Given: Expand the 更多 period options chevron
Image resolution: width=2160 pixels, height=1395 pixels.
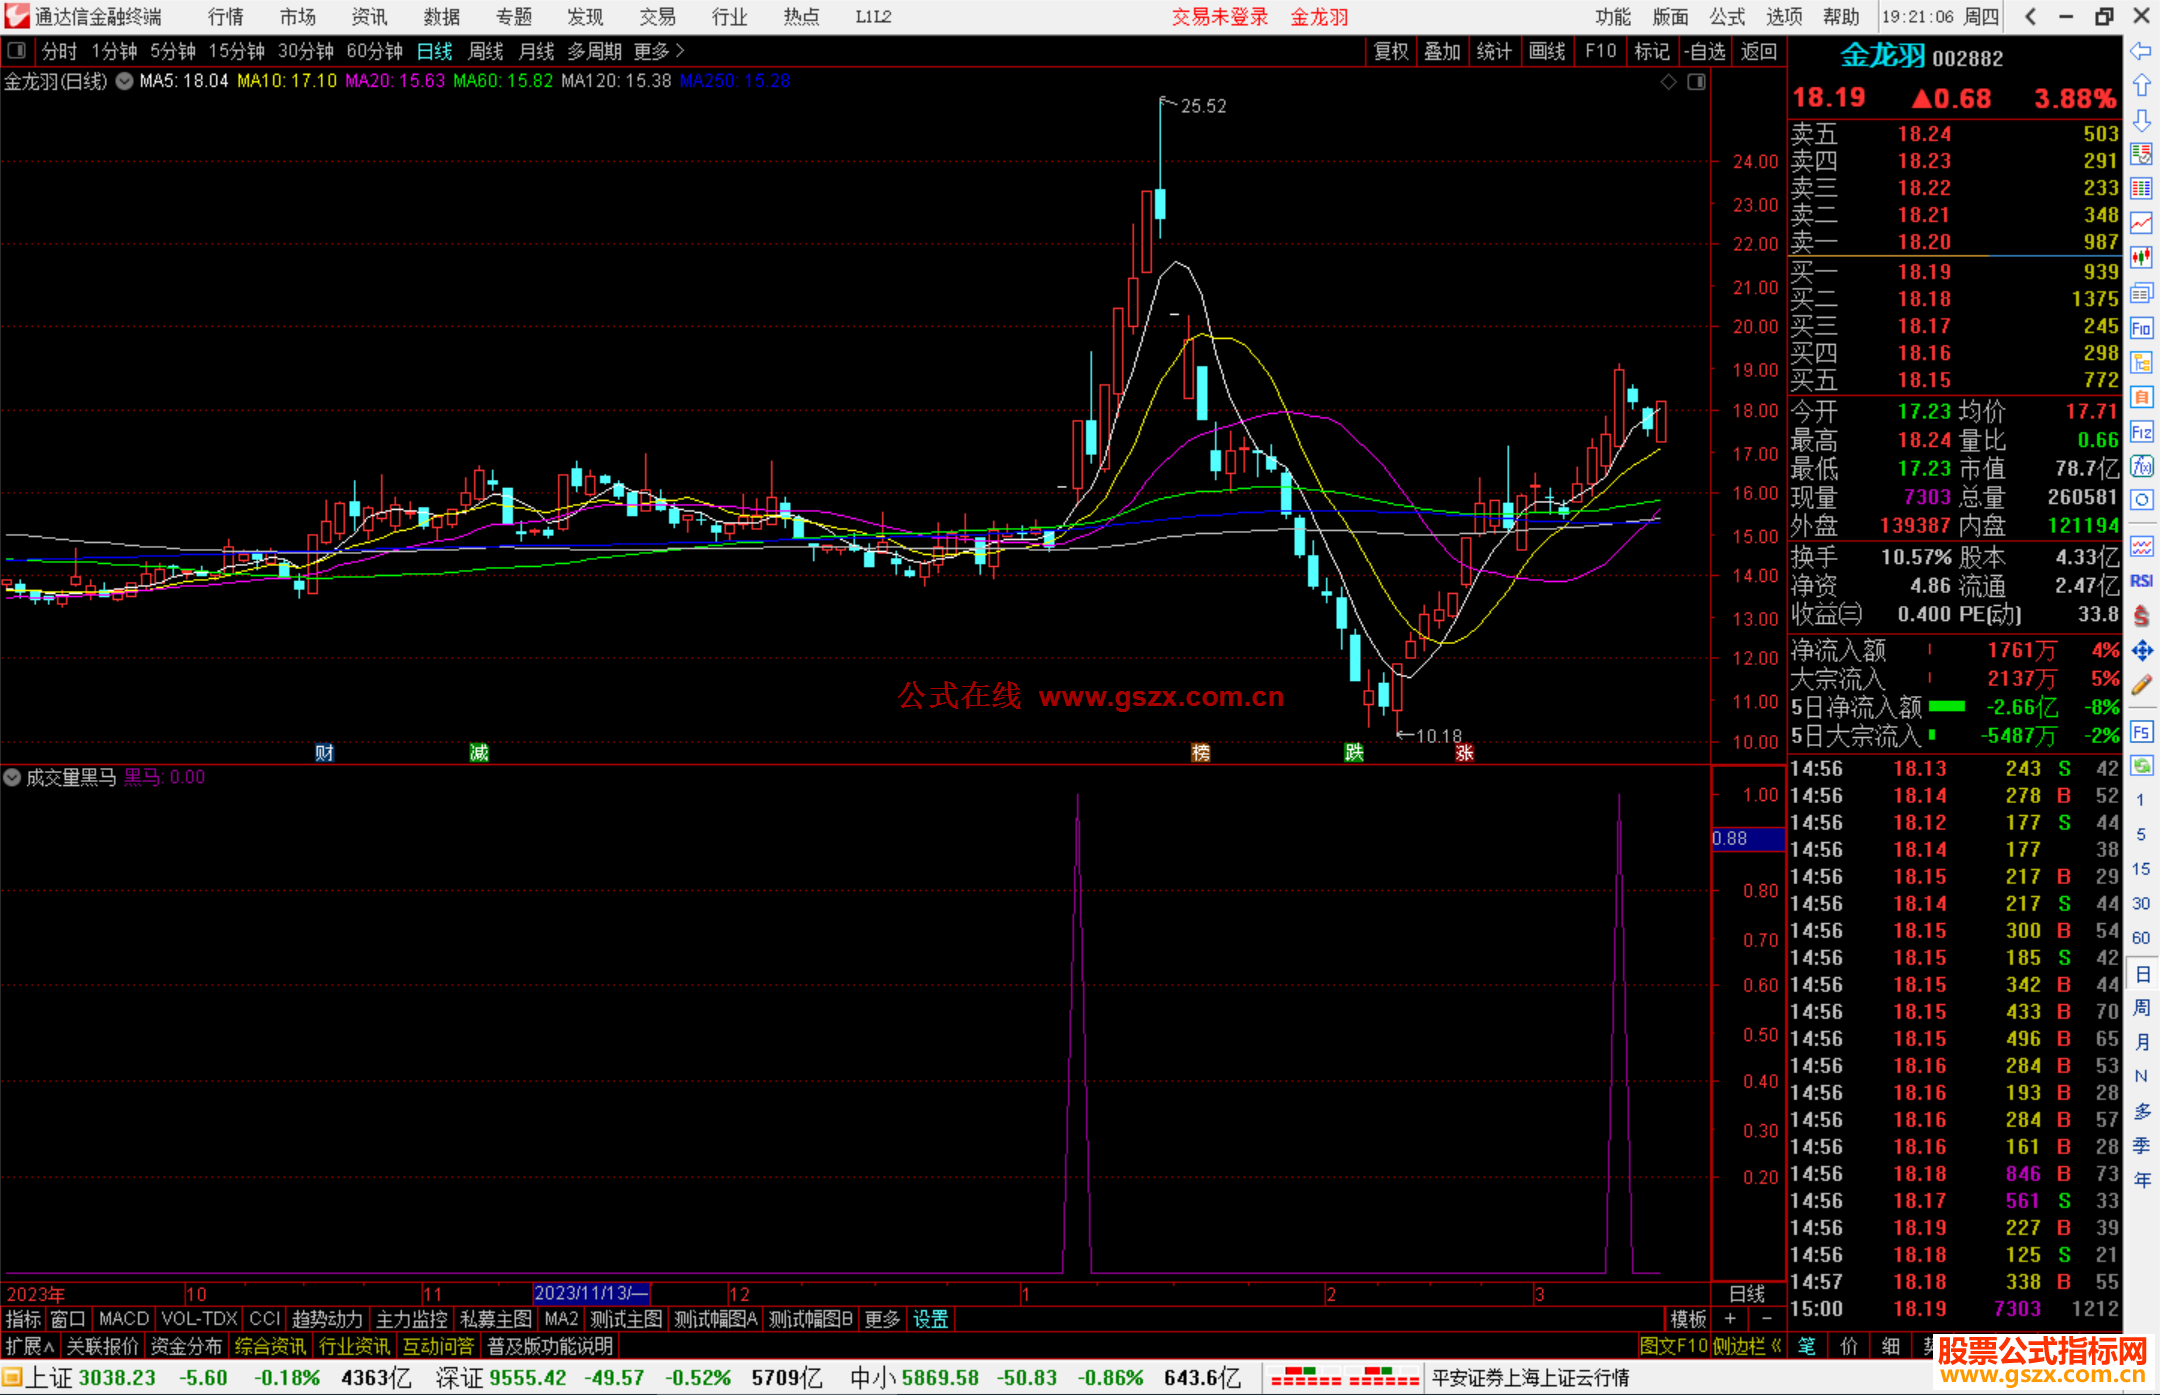Looking at the screenshot, I should [680, 51].
